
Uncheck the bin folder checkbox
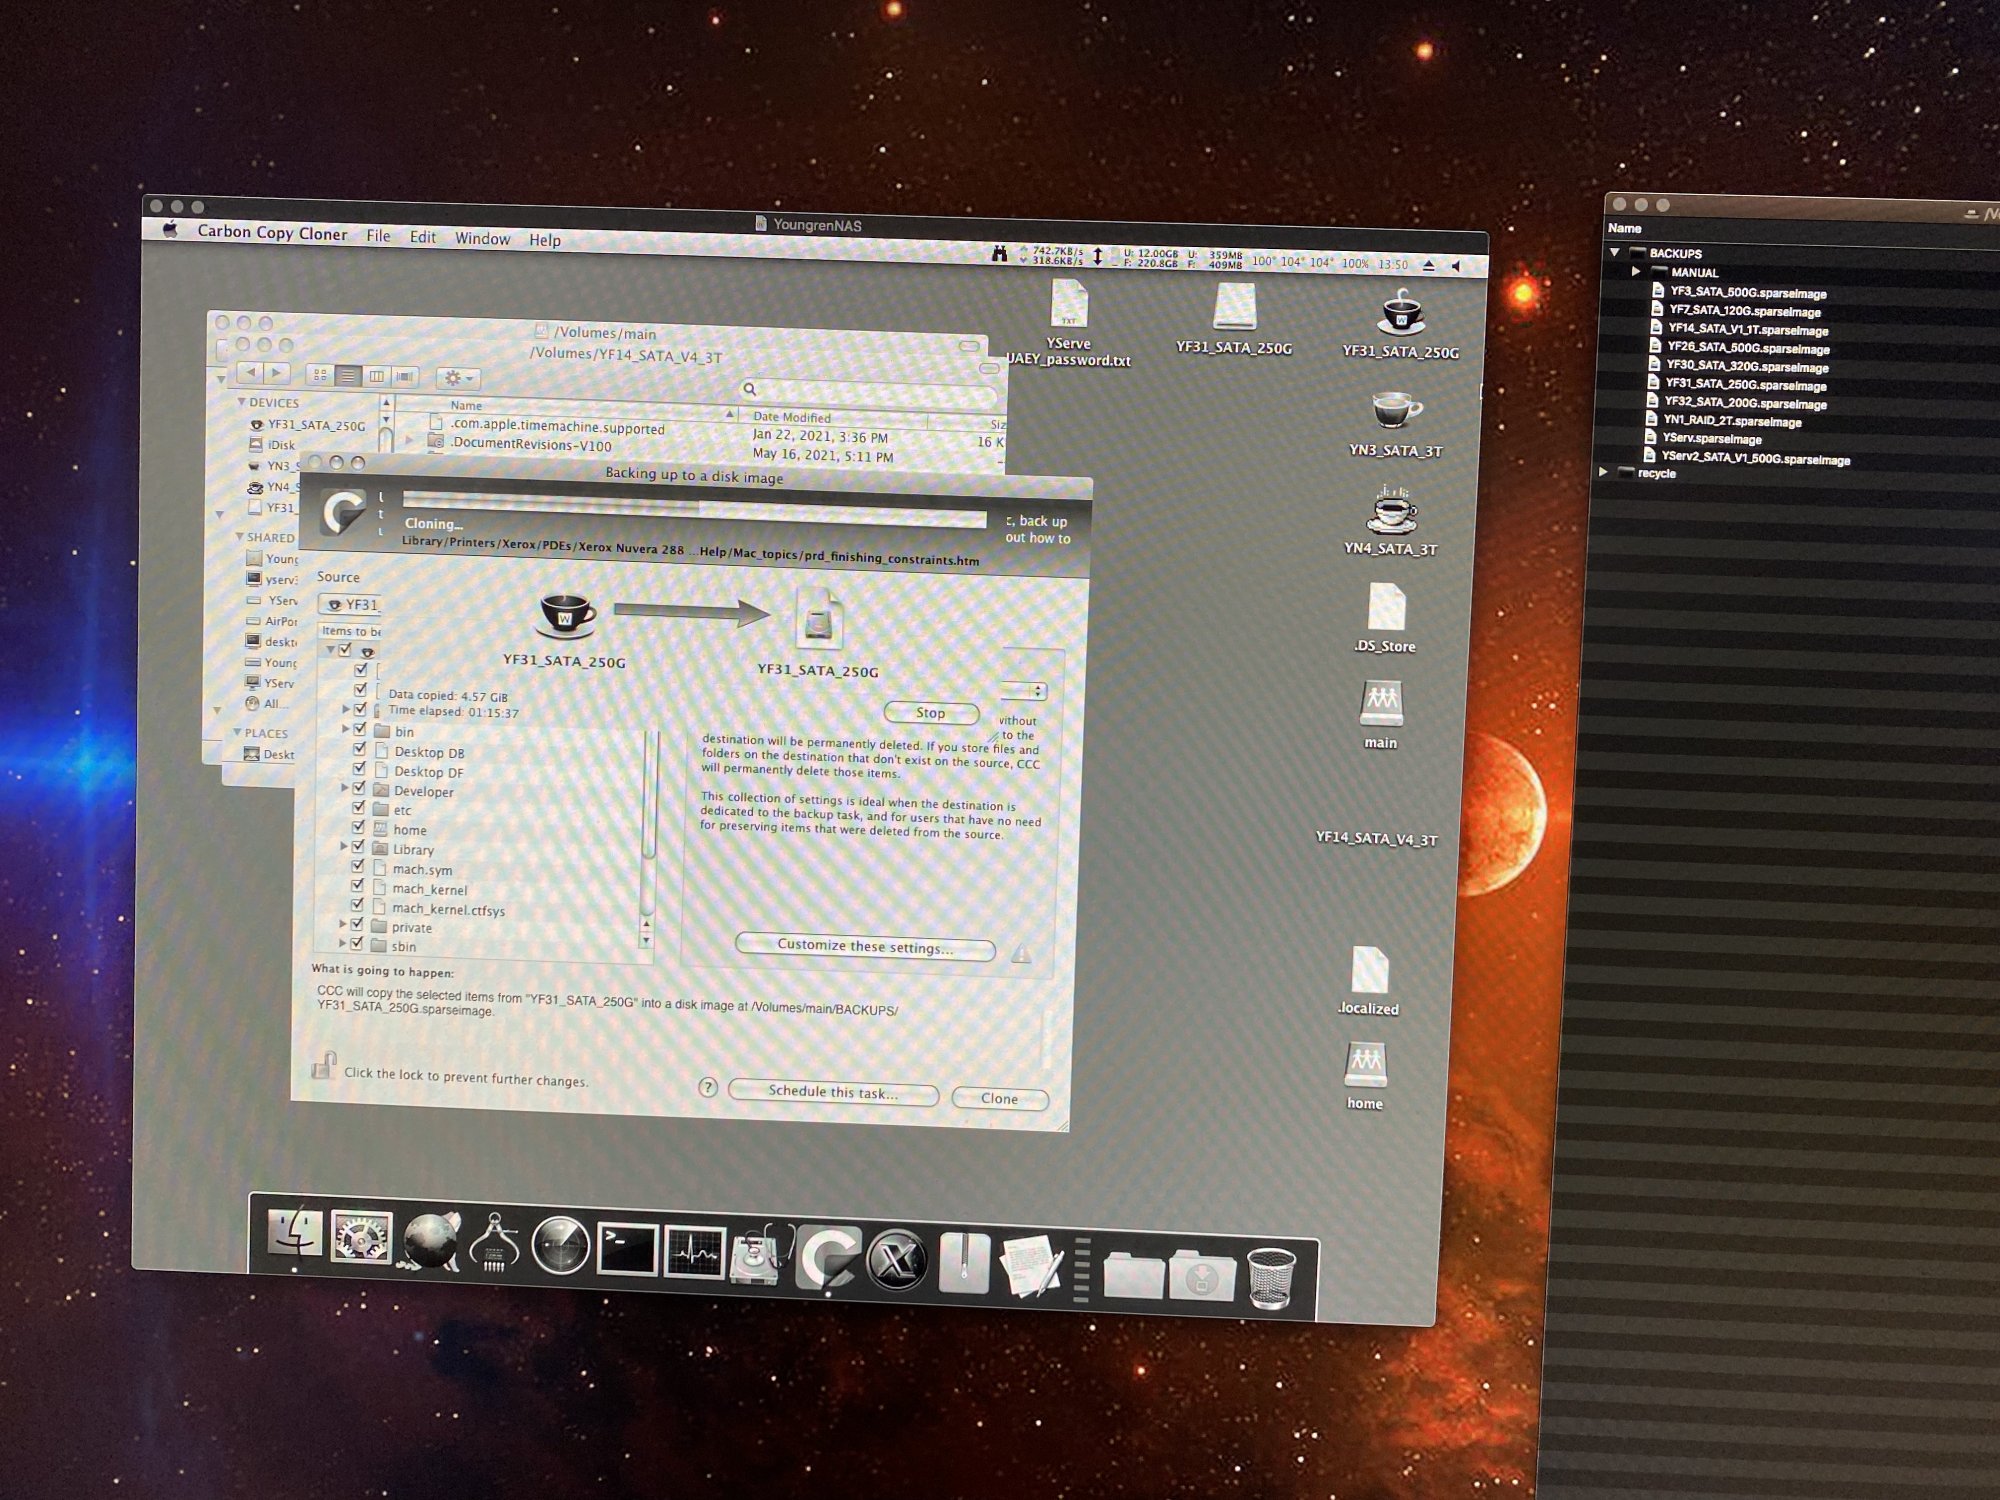coord(360,729)
